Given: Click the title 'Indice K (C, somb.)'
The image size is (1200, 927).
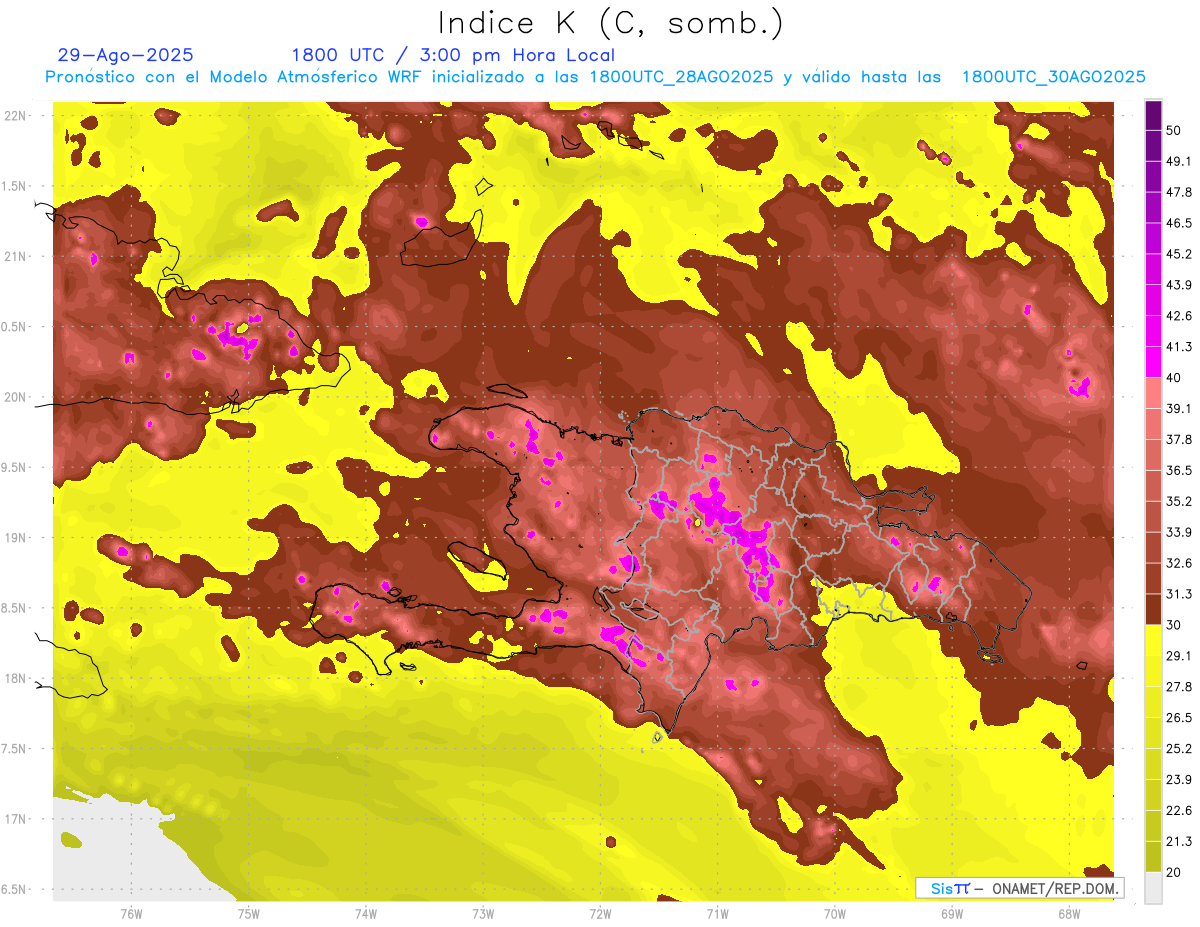Looking at the screenshot, I should 611,23.
